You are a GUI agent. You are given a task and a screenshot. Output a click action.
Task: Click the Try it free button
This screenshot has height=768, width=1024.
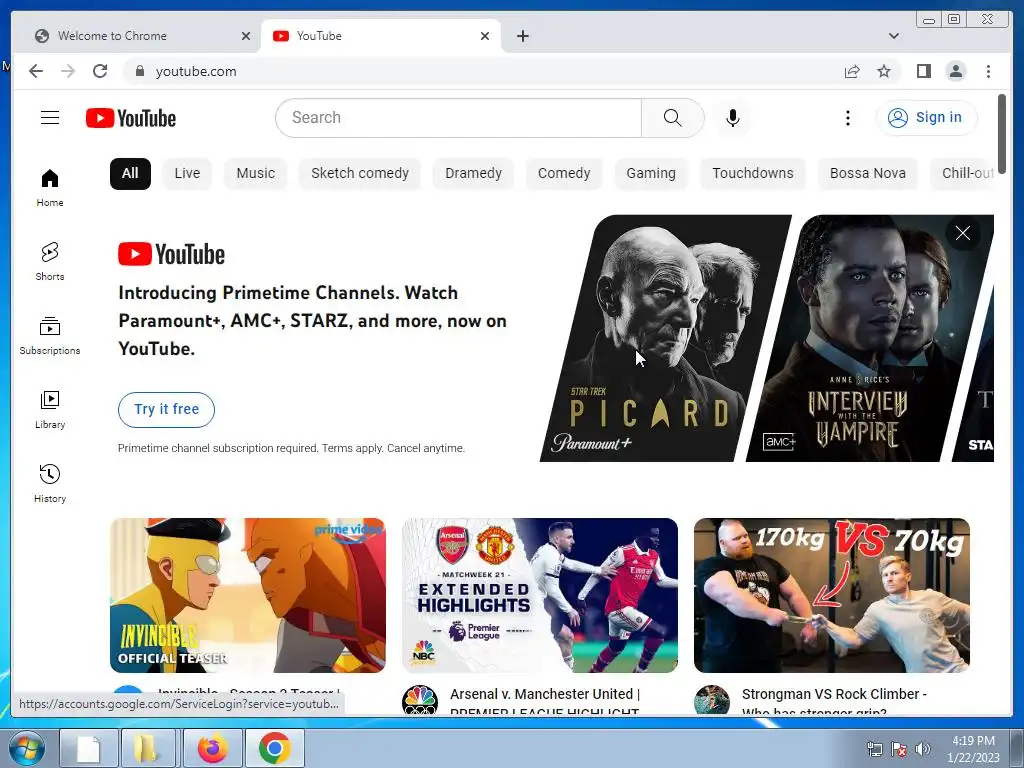(166, 409)
